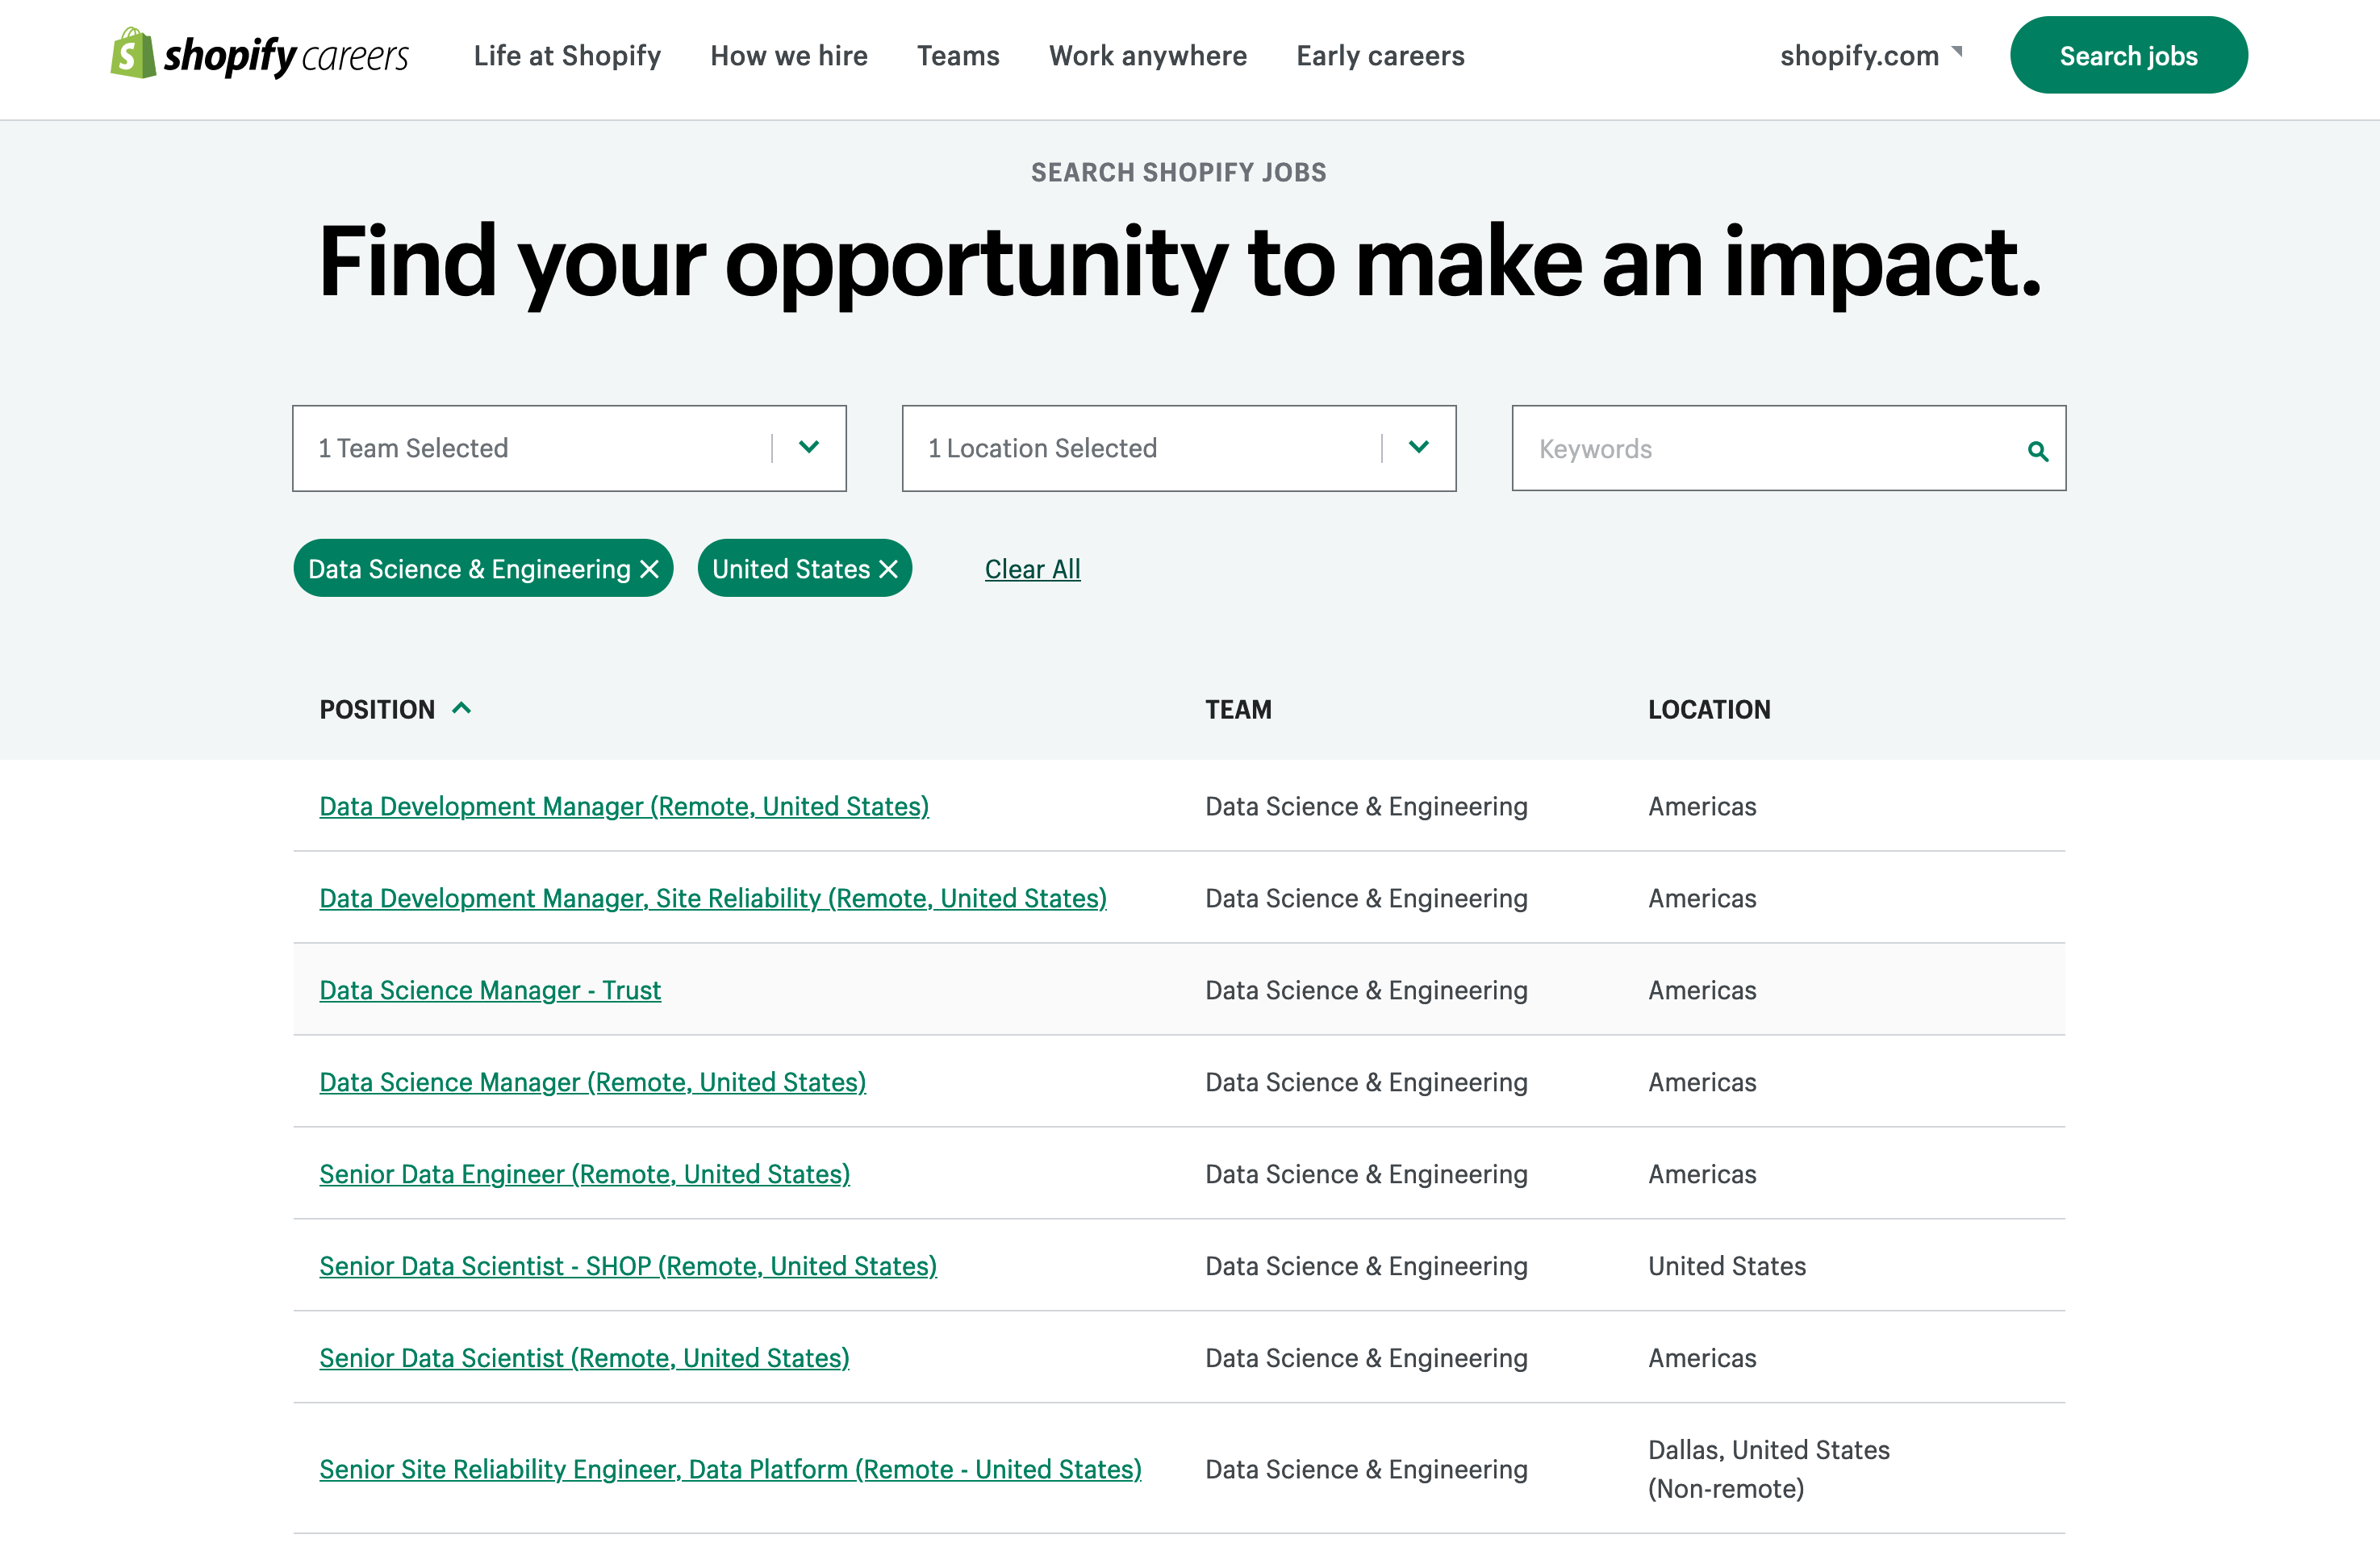Screen dimensions: 2380x1547
Task: Open Senior Site Reliability Engineer posting
Action: pos(730,1469)
